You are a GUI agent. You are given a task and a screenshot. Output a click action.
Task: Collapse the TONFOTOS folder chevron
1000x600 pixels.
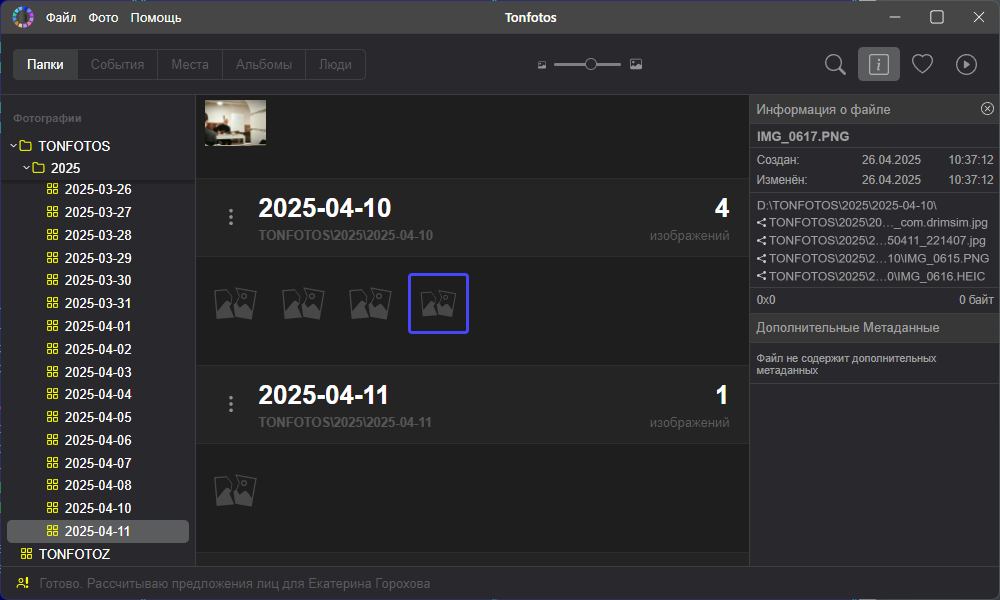click(x=13, y=146)
